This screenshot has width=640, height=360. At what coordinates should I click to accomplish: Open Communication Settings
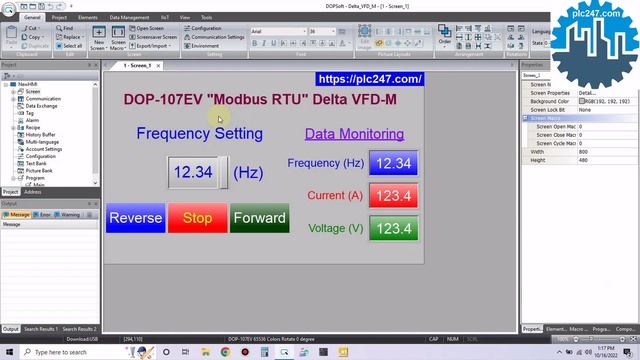click(x=214, y=37)
